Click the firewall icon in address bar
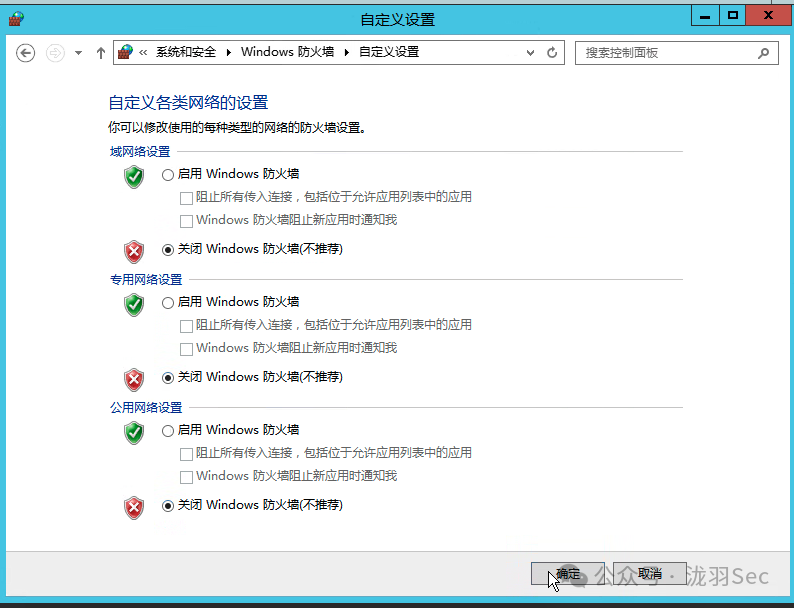Screen dimensions: 794x608 point(125,52)
